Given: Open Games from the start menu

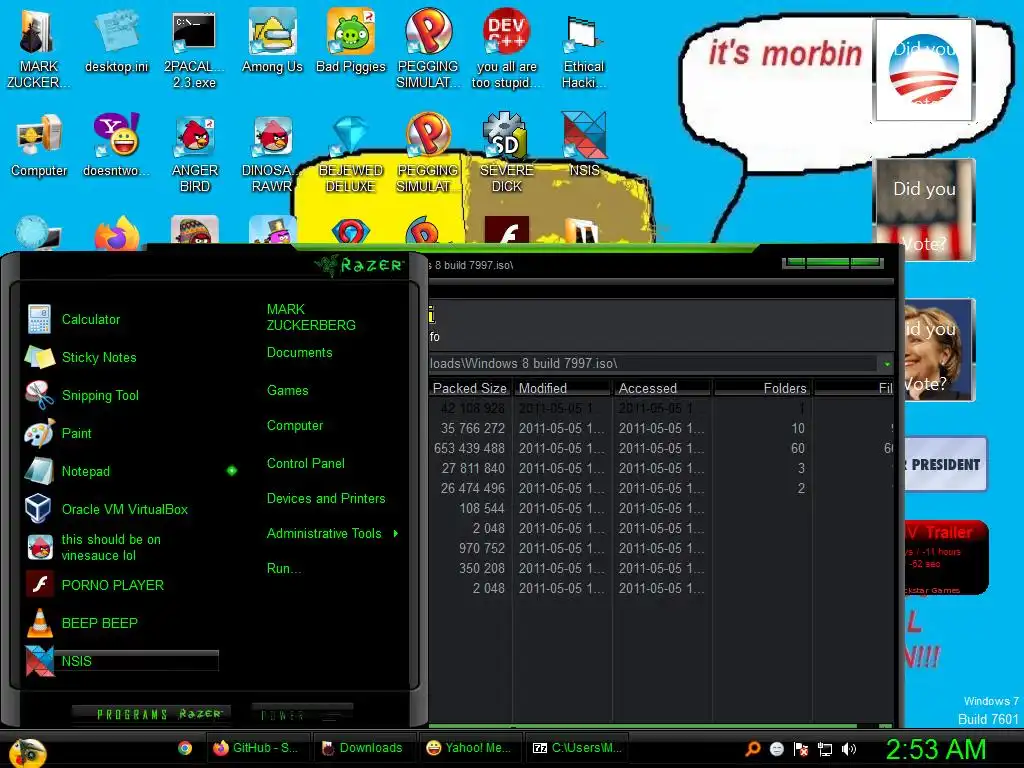Looking at the screenshot, I should pos(287,391).
